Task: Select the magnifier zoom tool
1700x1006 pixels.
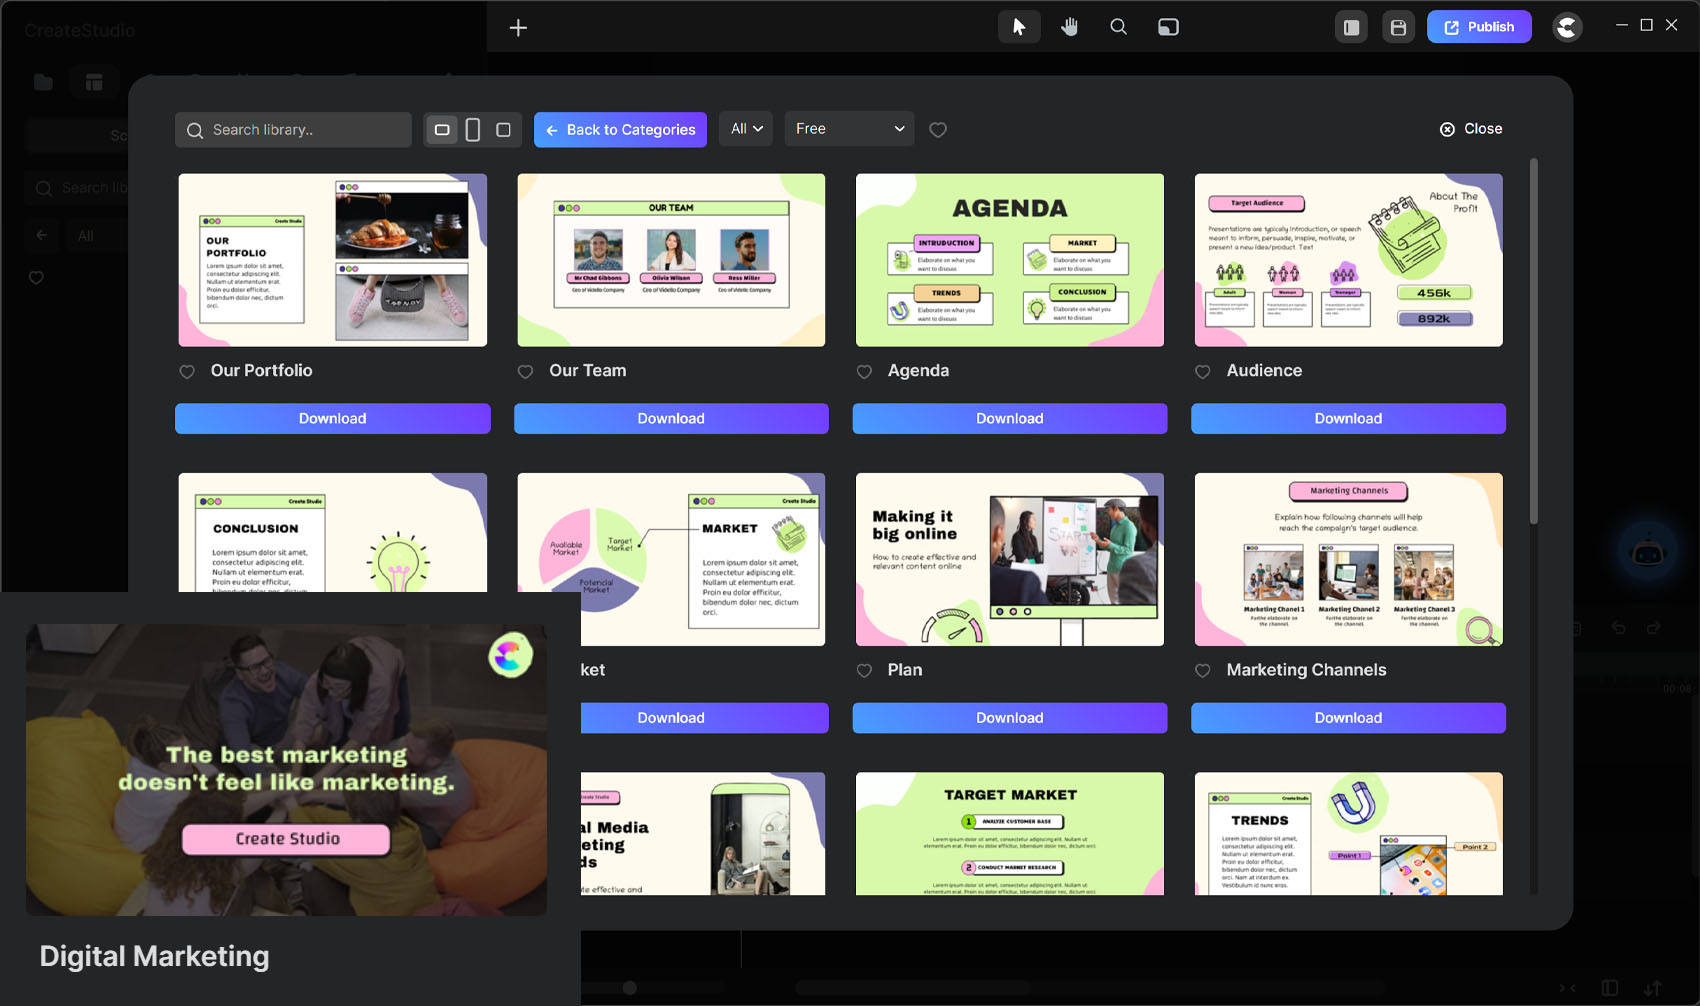Action: coord(1118,27)
